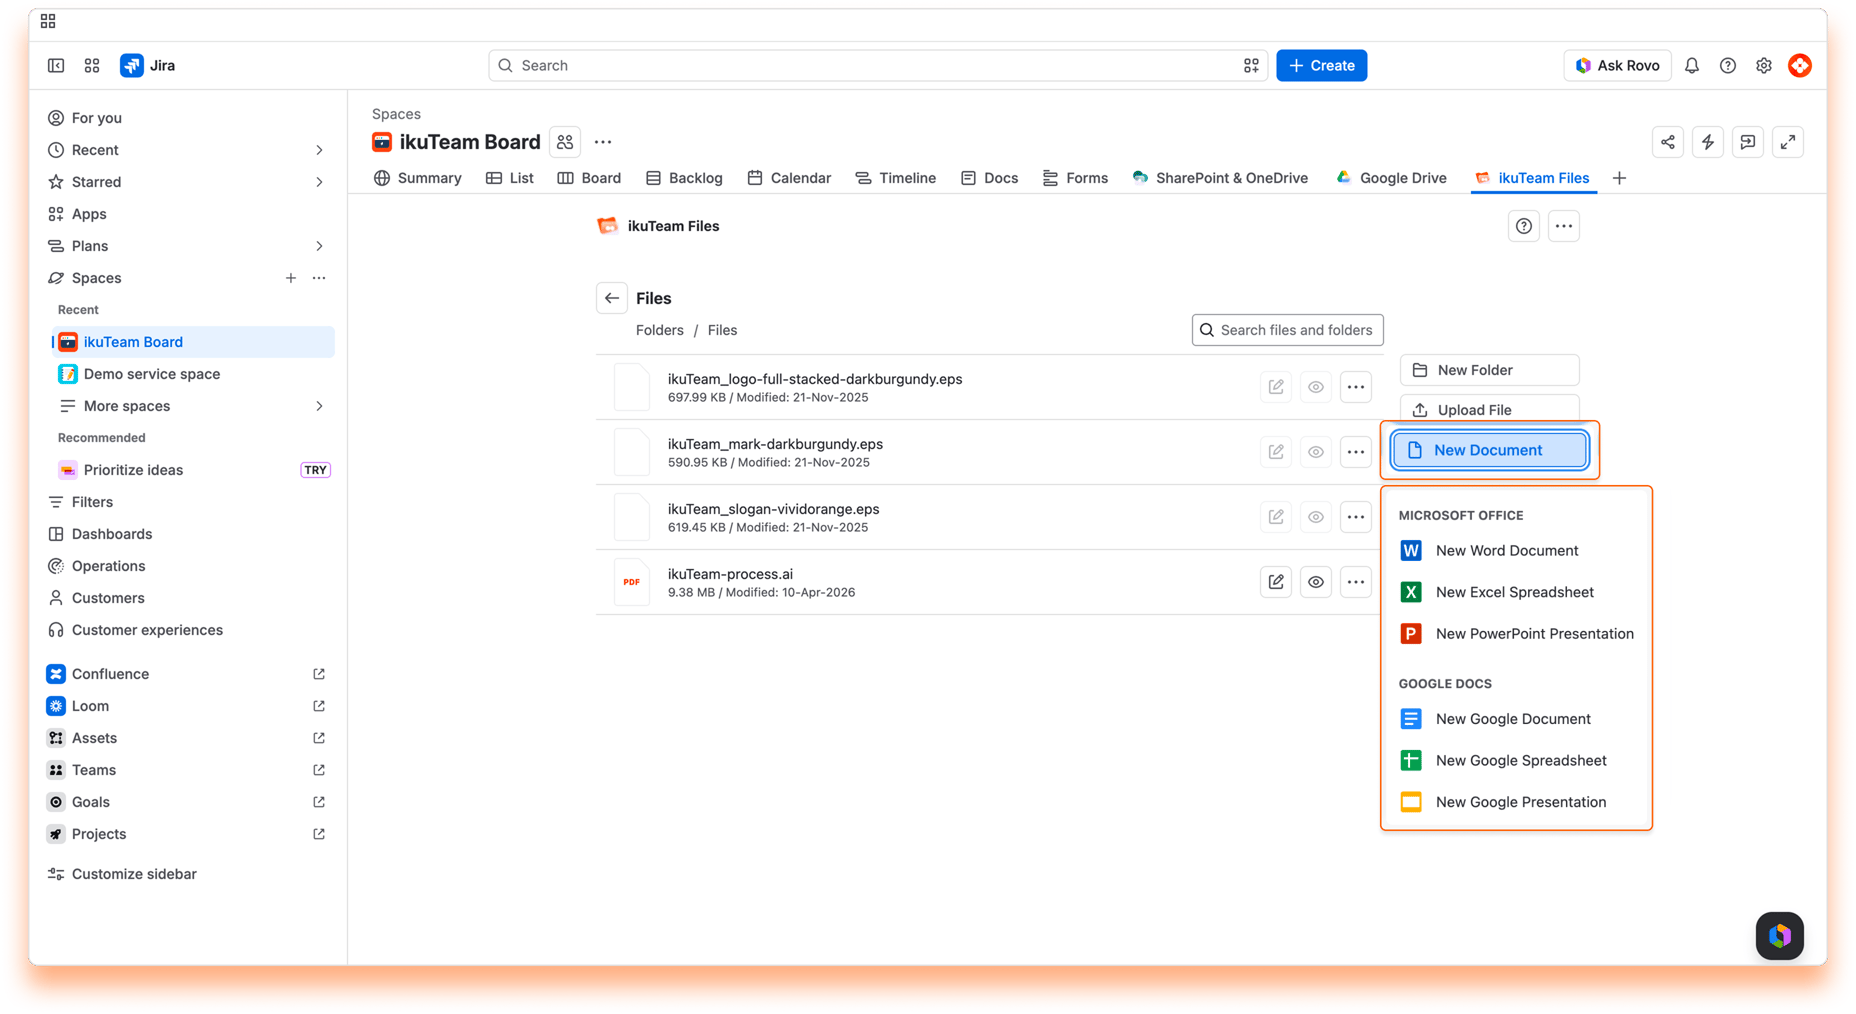Edit the ikuTeam-process.ai file

click(1276, 582)
